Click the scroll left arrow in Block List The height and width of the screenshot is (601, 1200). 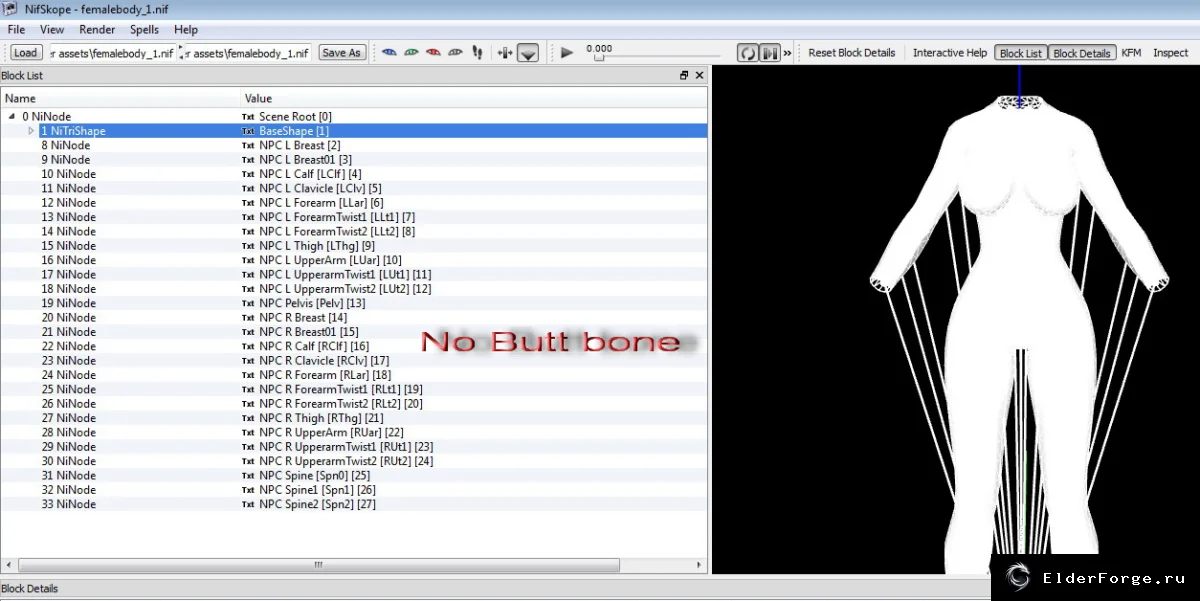[7, 565]
